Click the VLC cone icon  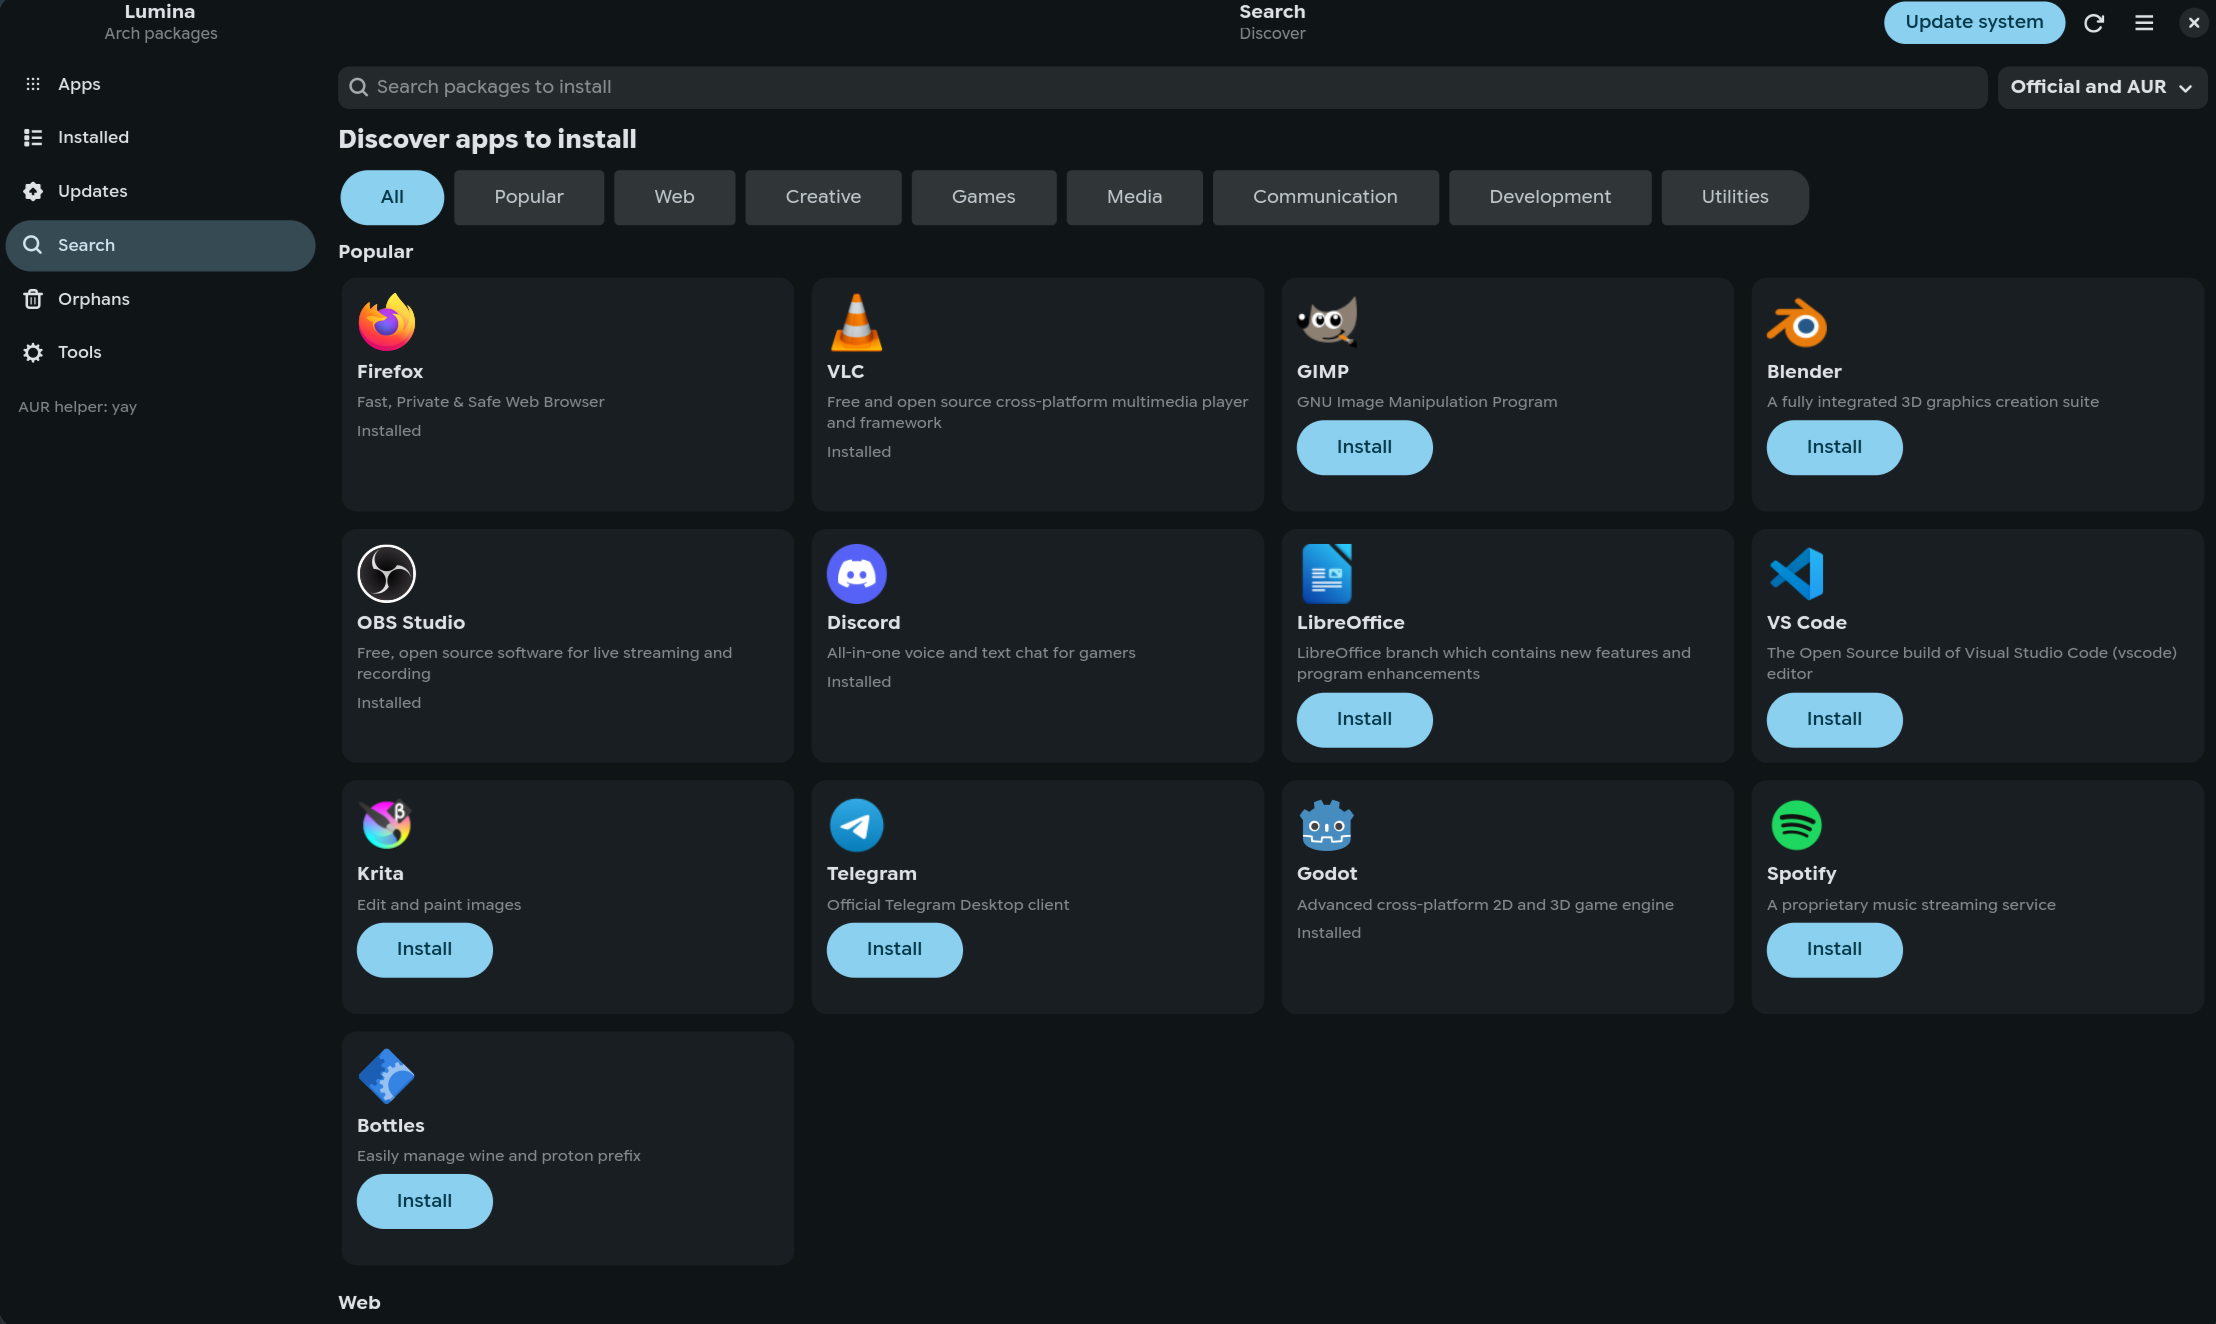[x=856, y=322]
